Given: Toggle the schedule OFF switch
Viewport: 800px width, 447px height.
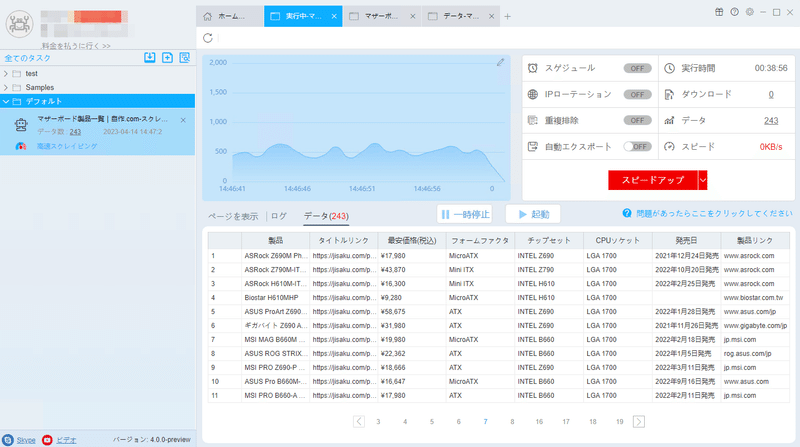Looking at the screenshot, I should click(x=637, y=68).
